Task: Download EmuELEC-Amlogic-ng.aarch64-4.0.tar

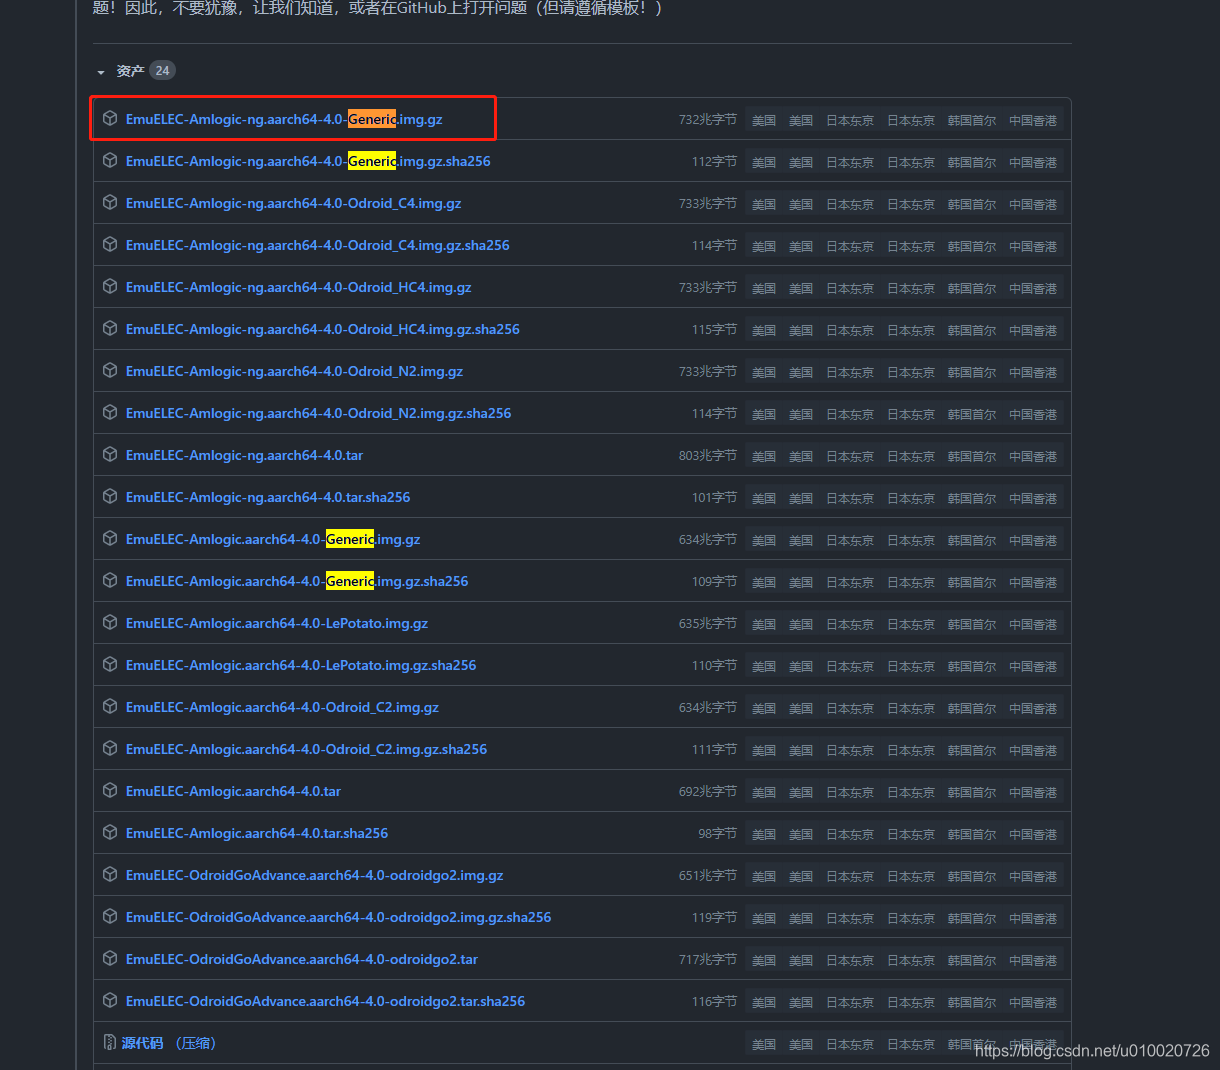Action: [244, 455]
